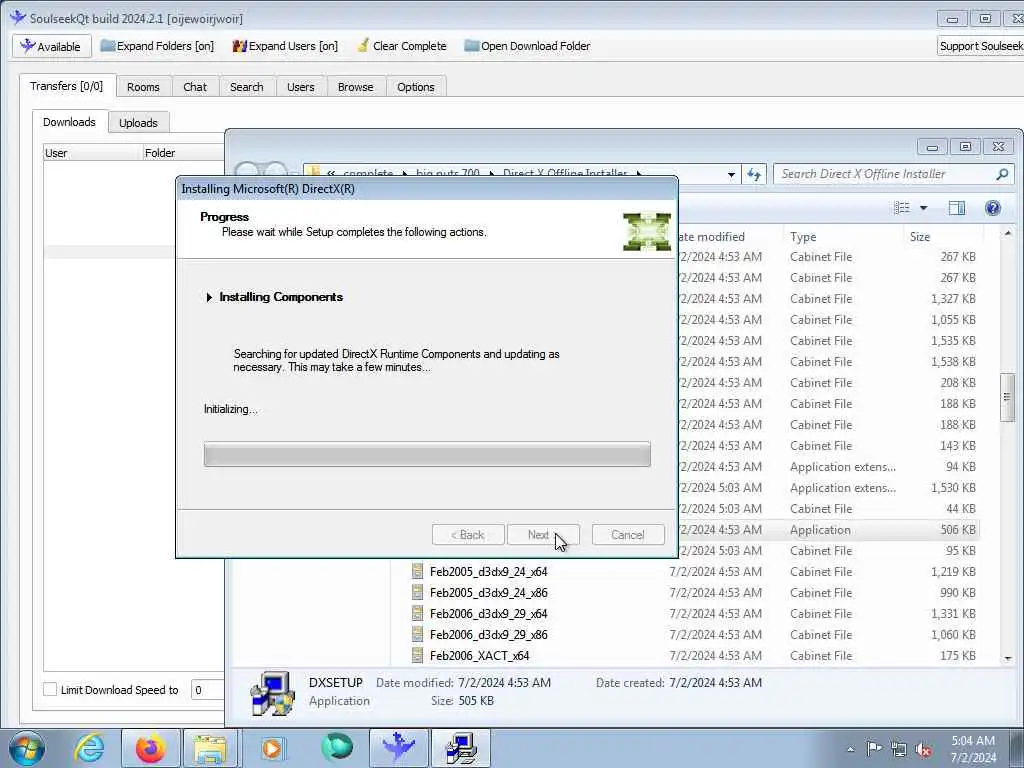The height and width of the screenshot is (768, 1024).
Task: Select the Uploads sub-tab
Action: pos(138,123)
